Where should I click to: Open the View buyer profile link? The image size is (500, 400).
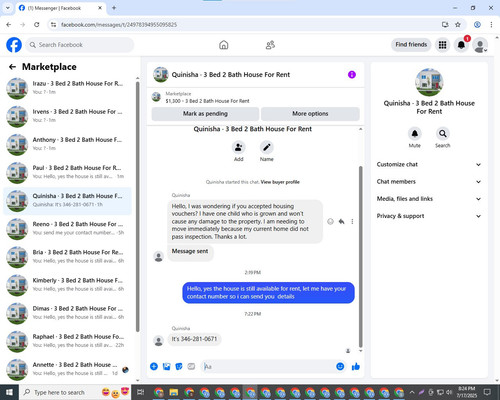[280, 182]
